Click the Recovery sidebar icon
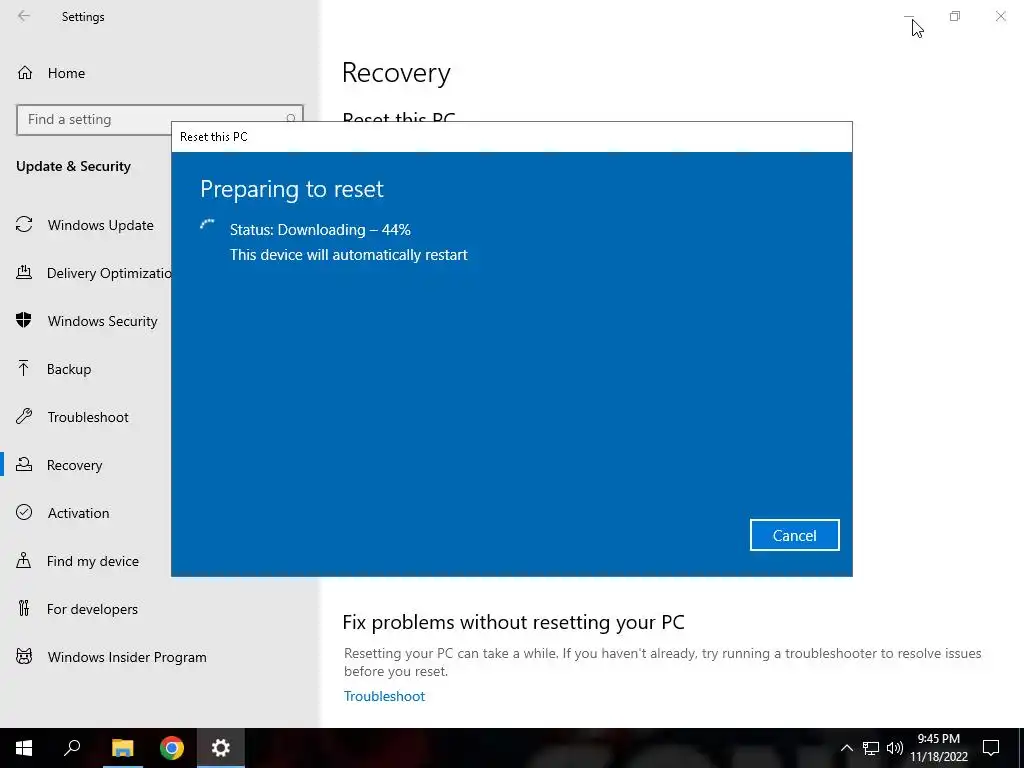This screenshot has height=768, width=1024. click(x=24, y=464)
